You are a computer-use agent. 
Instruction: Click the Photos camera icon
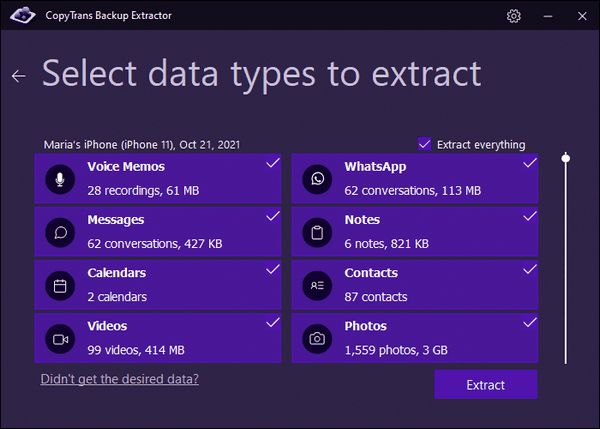coord(317,339)
